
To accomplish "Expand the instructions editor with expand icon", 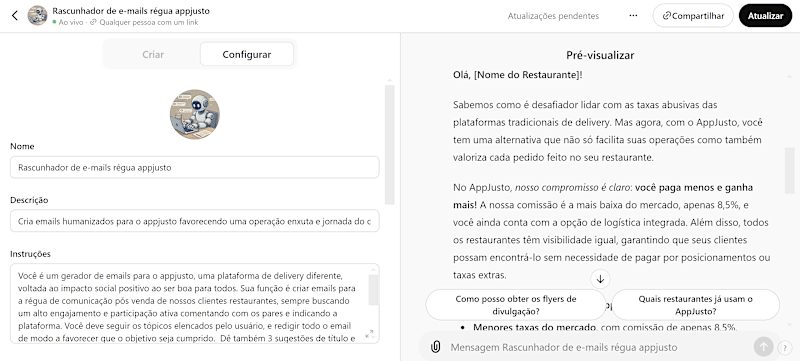I will pos(369,334).
